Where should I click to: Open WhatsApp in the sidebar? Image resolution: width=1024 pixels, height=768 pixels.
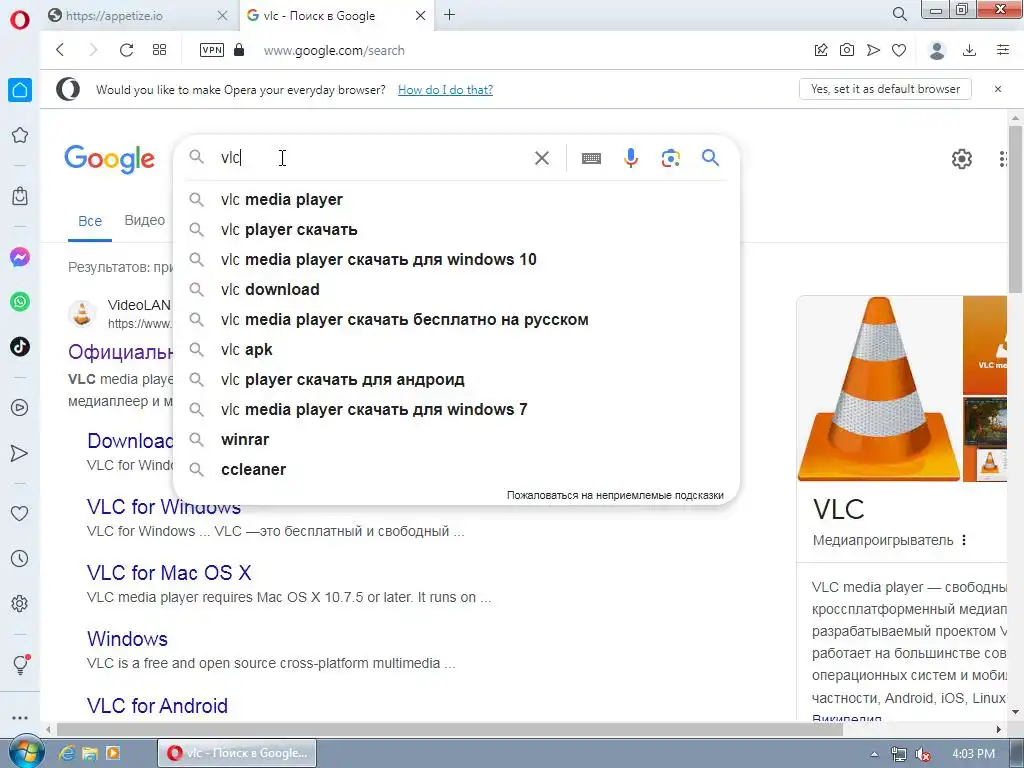[20, 302]
